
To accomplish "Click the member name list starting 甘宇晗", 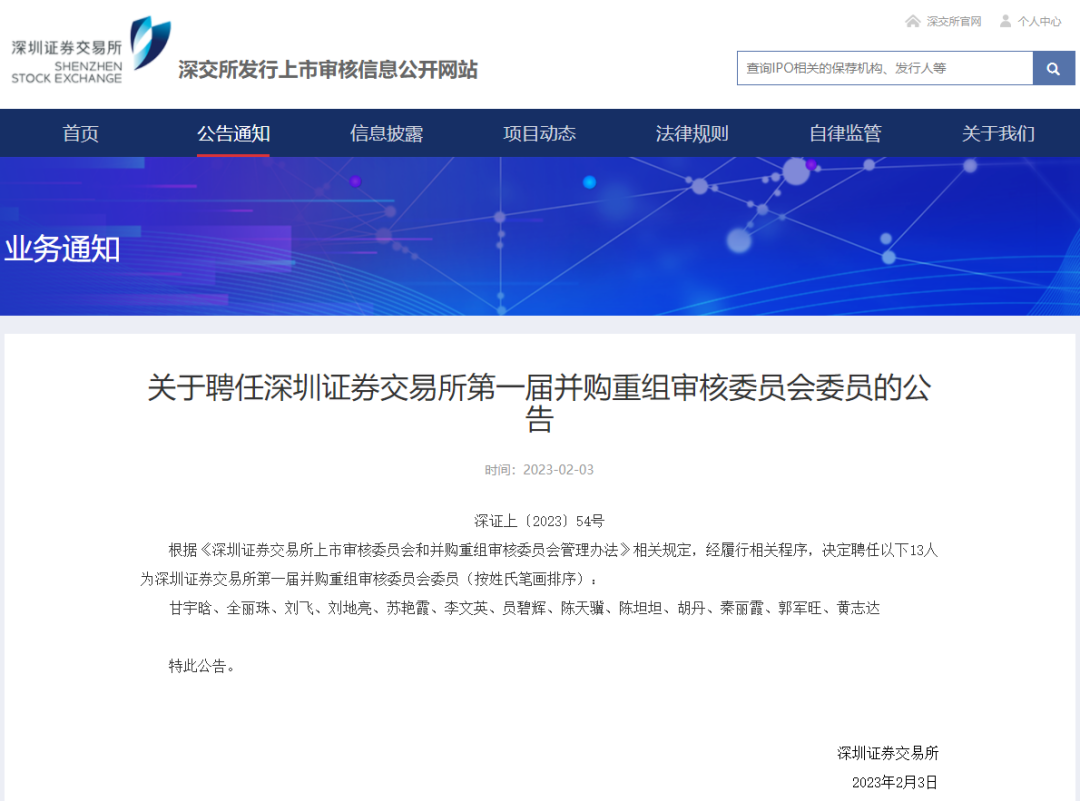I will tap(524, 608).
